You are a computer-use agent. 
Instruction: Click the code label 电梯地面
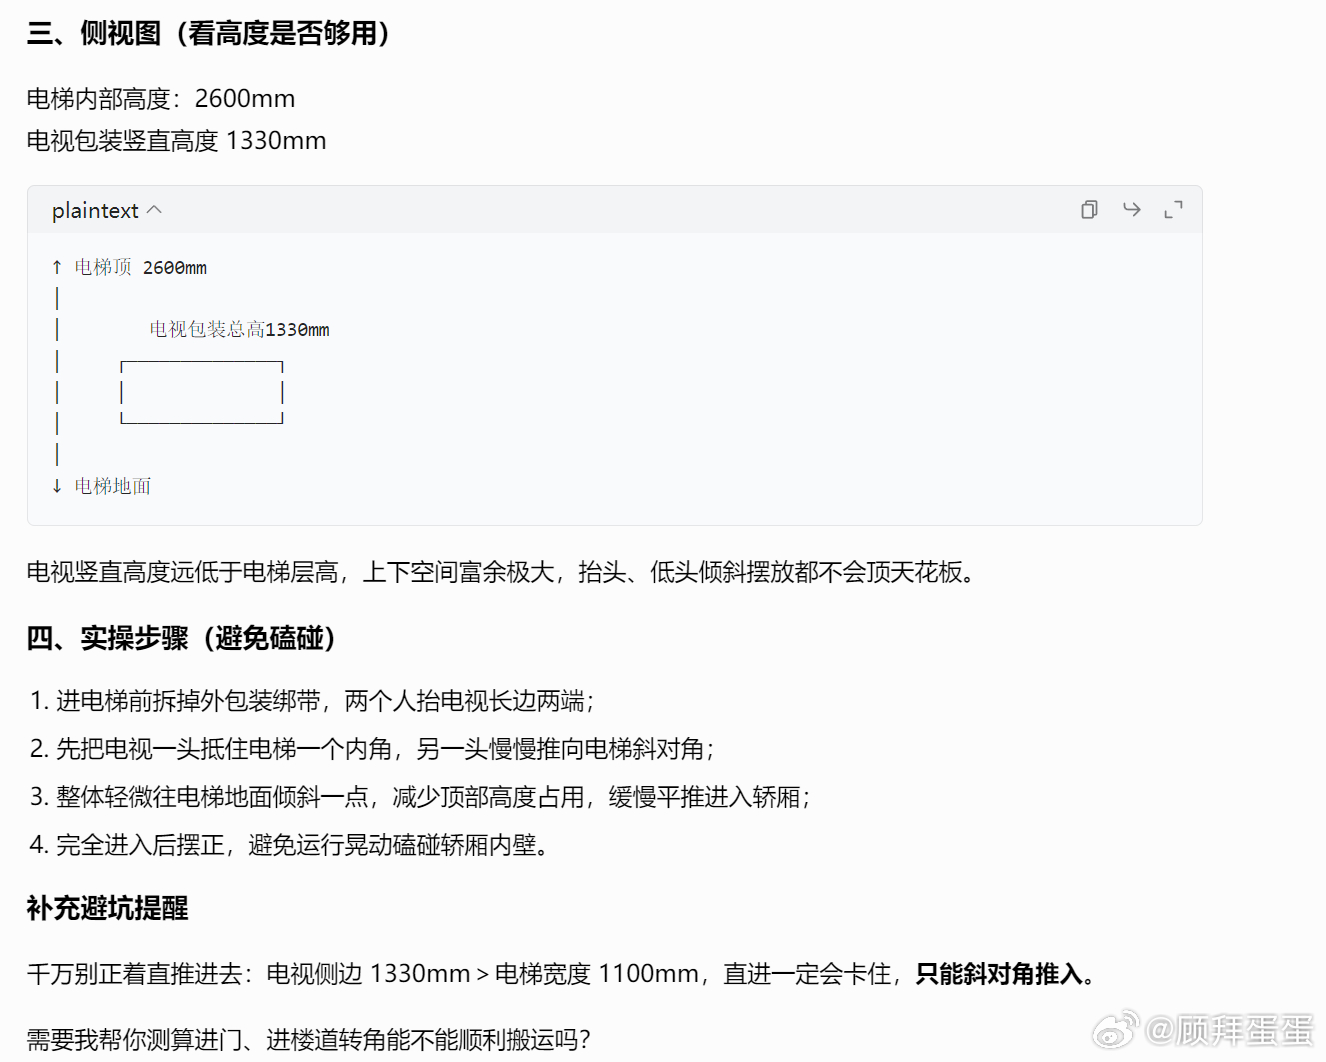point(112,486)
